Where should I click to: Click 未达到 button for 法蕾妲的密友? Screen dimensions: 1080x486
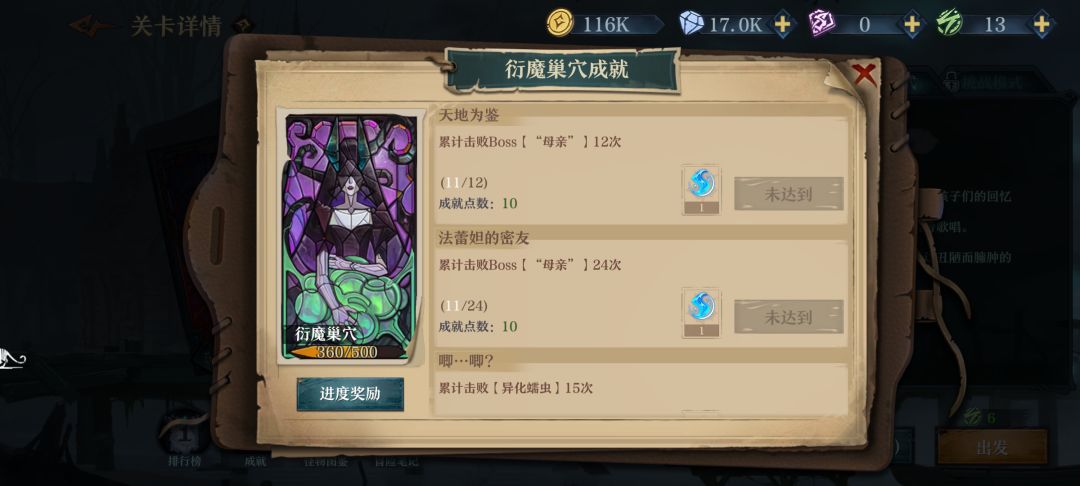(x=789, y=317)
